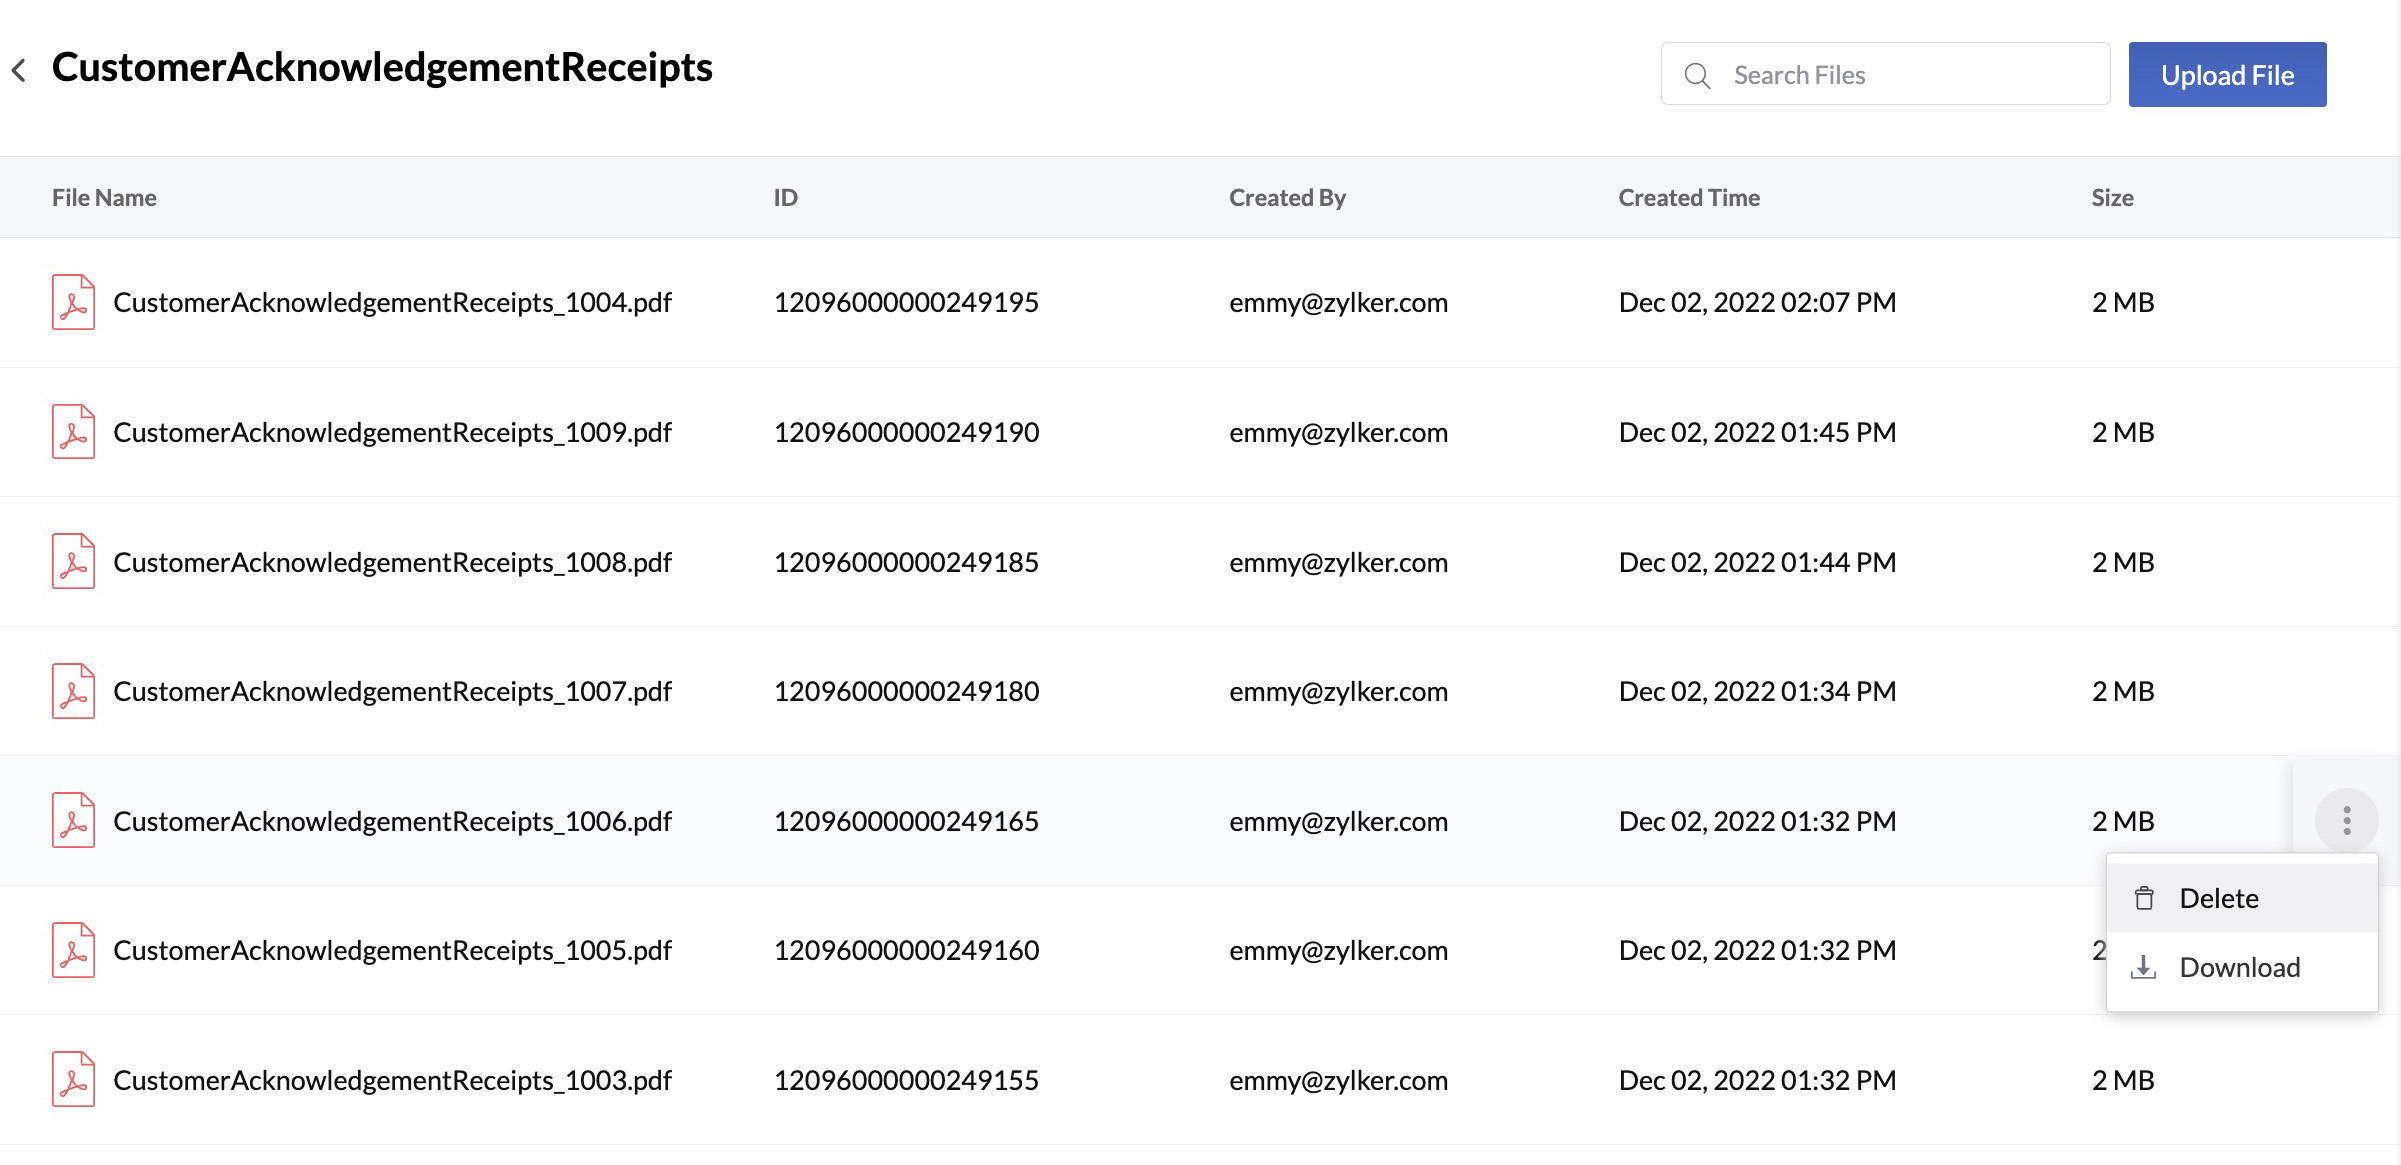Image resolution: width=2401 pixels, height=1165 pixels.
Task: Click the PDF icon for CustomerAcknowledgementReceipts_1009.pdf
Action: pyautogui.click(x=73, y=432)
